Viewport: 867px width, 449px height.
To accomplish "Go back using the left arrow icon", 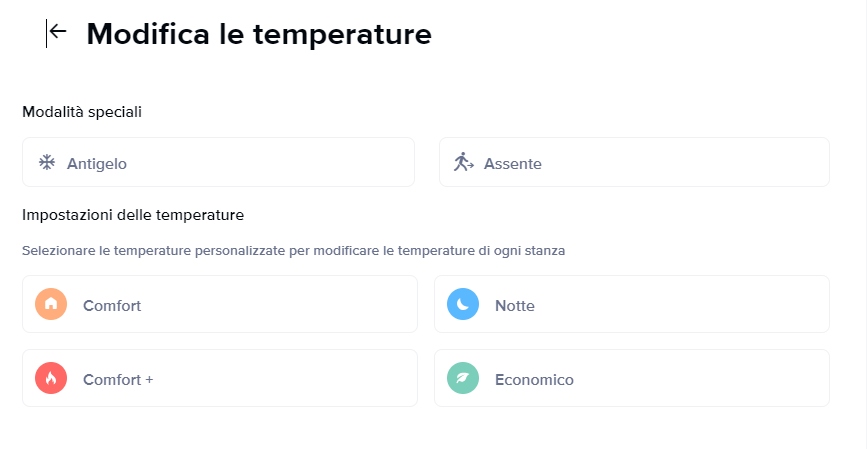I will coord(58,32).
